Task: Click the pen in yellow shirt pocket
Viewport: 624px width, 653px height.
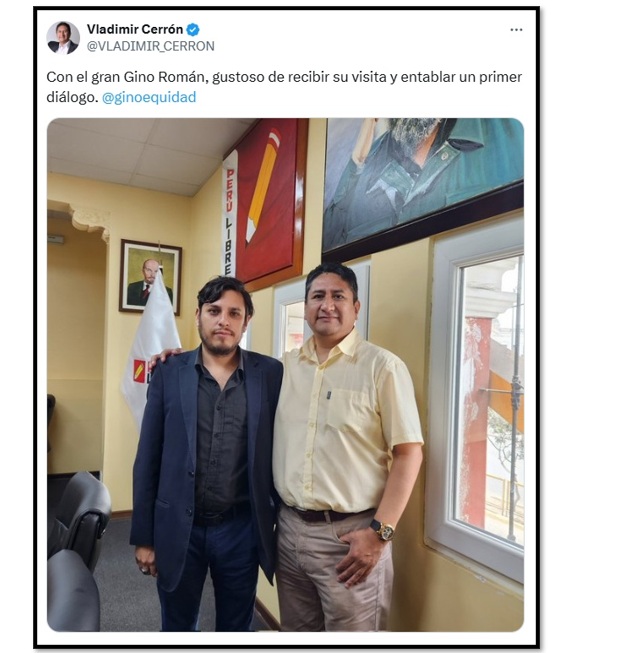Action: click(x=328, y=394)
